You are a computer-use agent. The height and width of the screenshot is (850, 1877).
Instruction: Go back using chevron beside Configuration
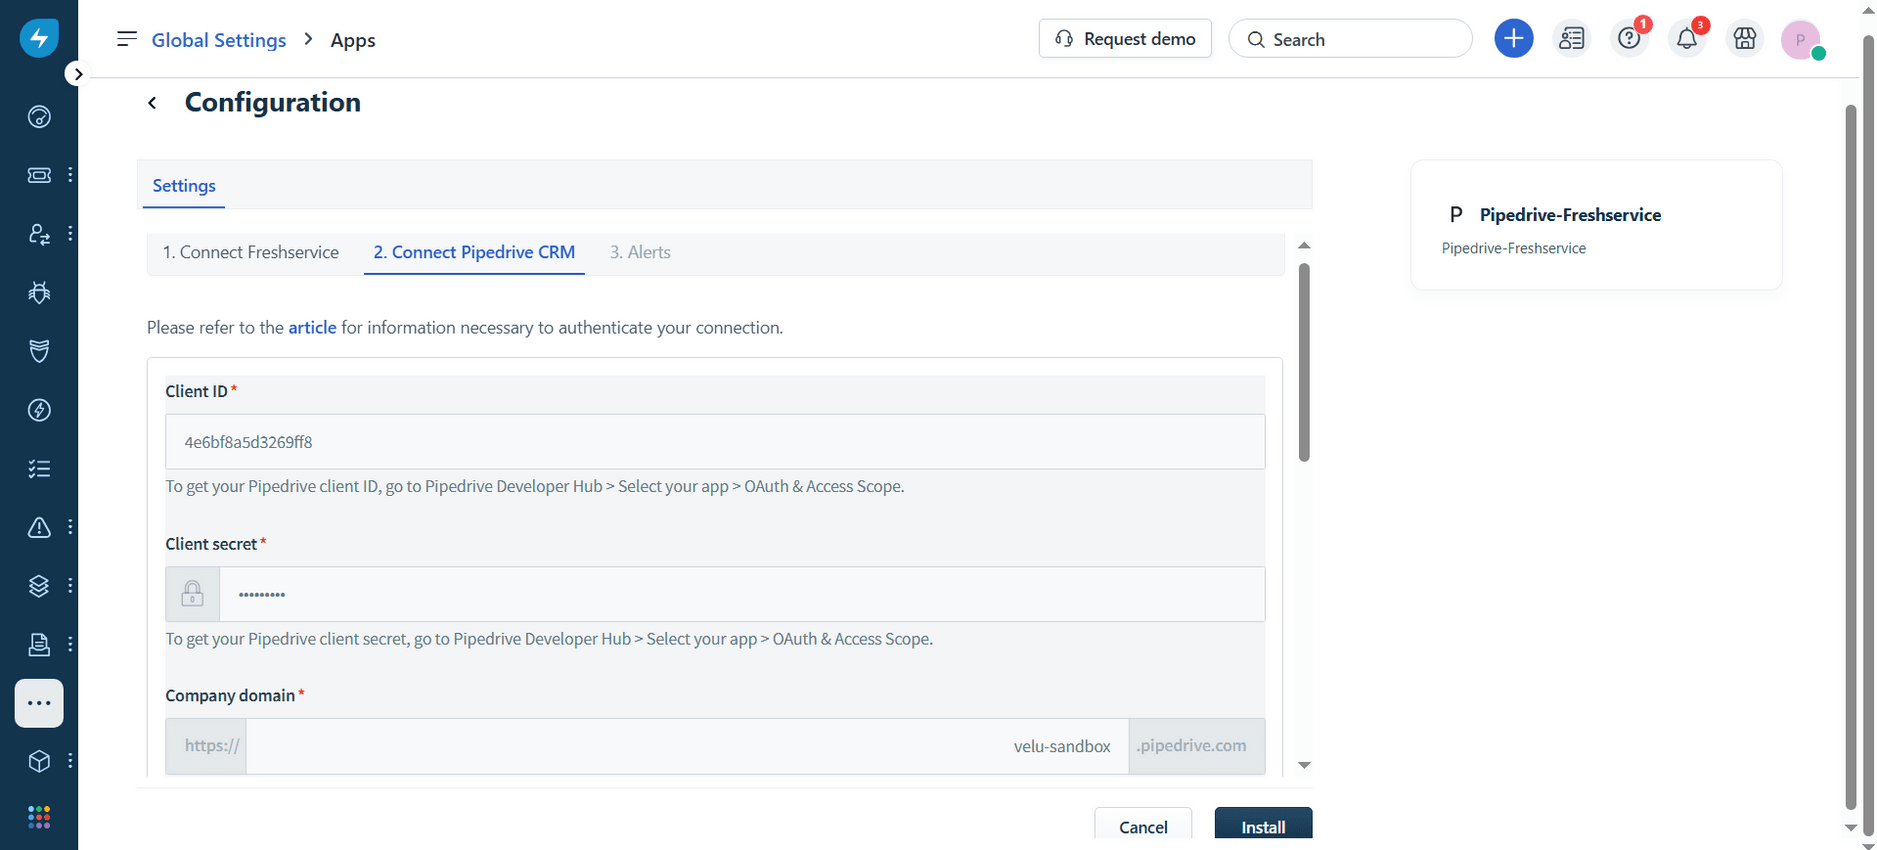pos(152,103)
